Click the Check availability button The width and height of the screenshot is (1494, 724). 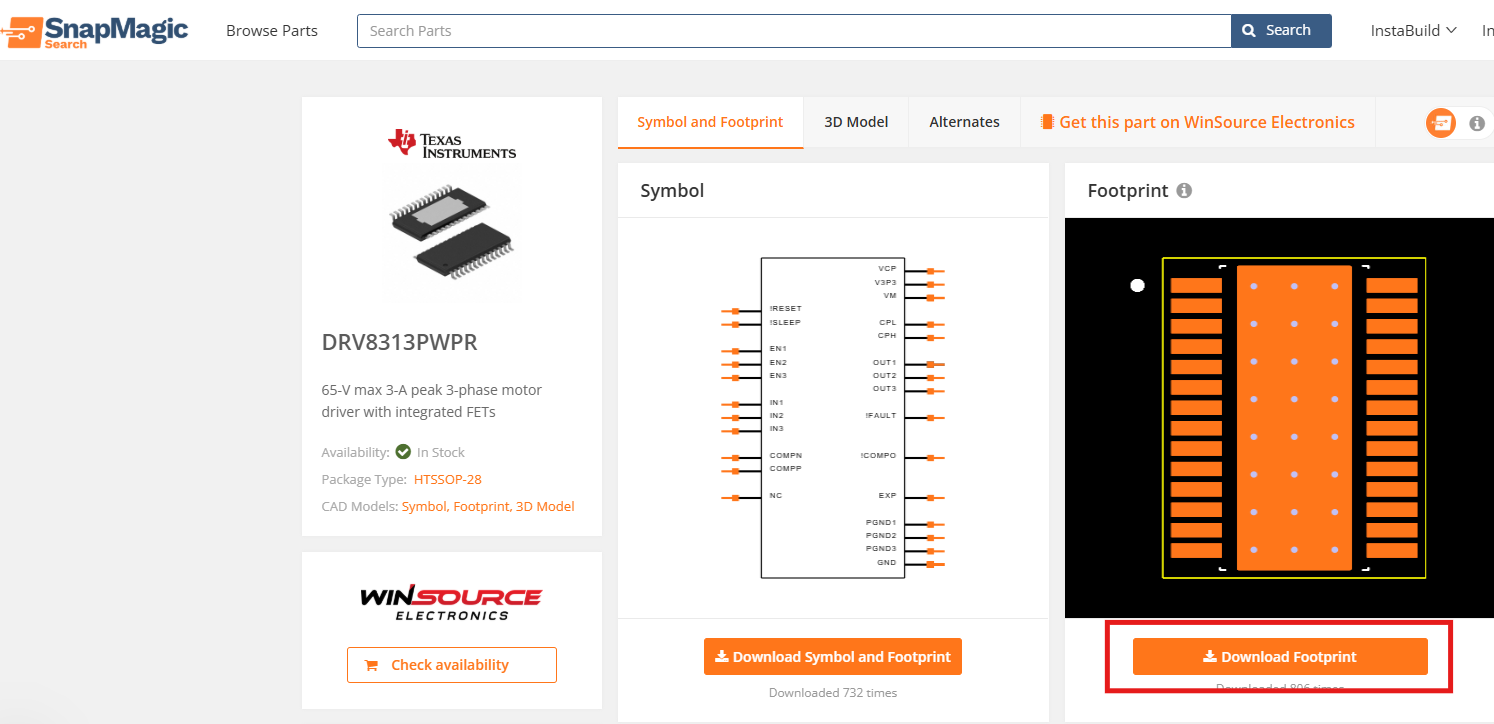452,665
